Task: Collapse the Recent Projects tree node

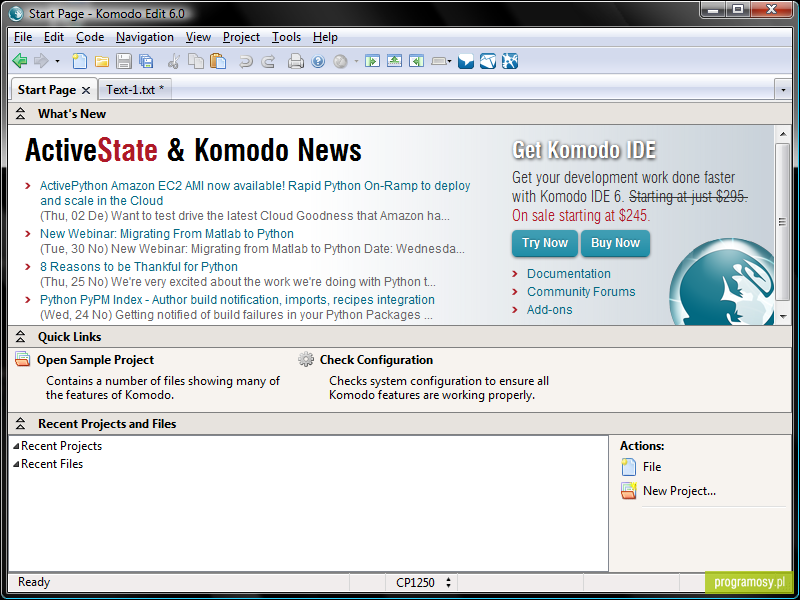Action: pyautogui.click(x=16, y=446)
